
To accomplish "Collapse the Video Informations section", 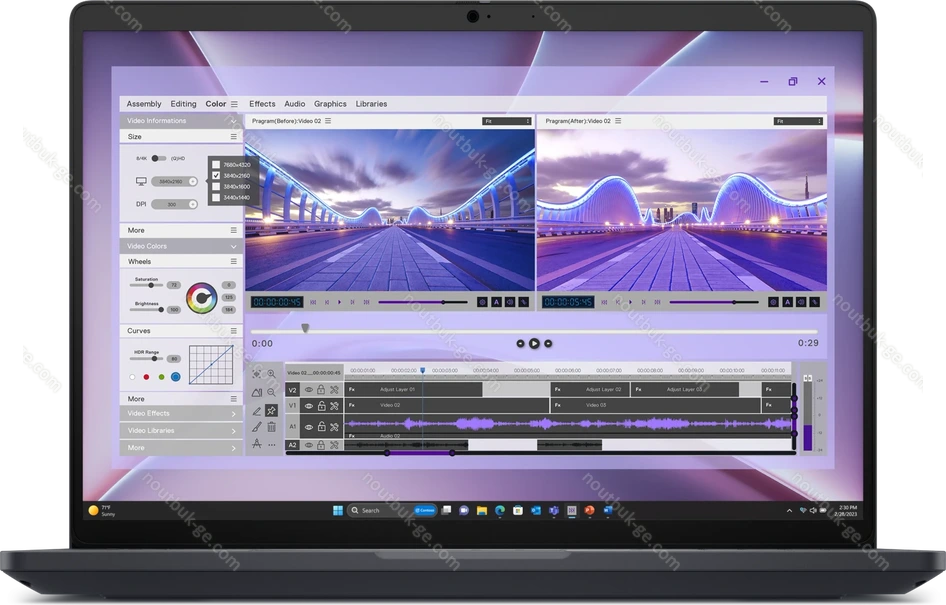I will click(x=234, y=121).
